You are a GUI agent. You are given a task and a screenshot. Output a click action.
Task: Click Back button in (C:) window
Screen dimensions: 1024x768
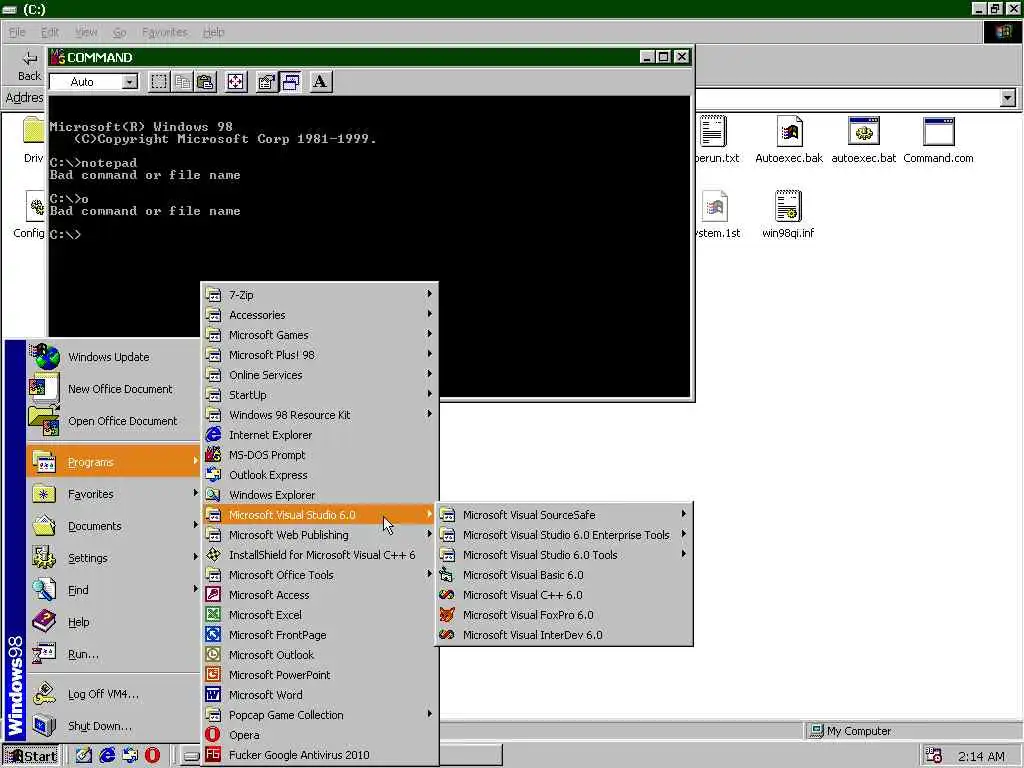[29, 65]
